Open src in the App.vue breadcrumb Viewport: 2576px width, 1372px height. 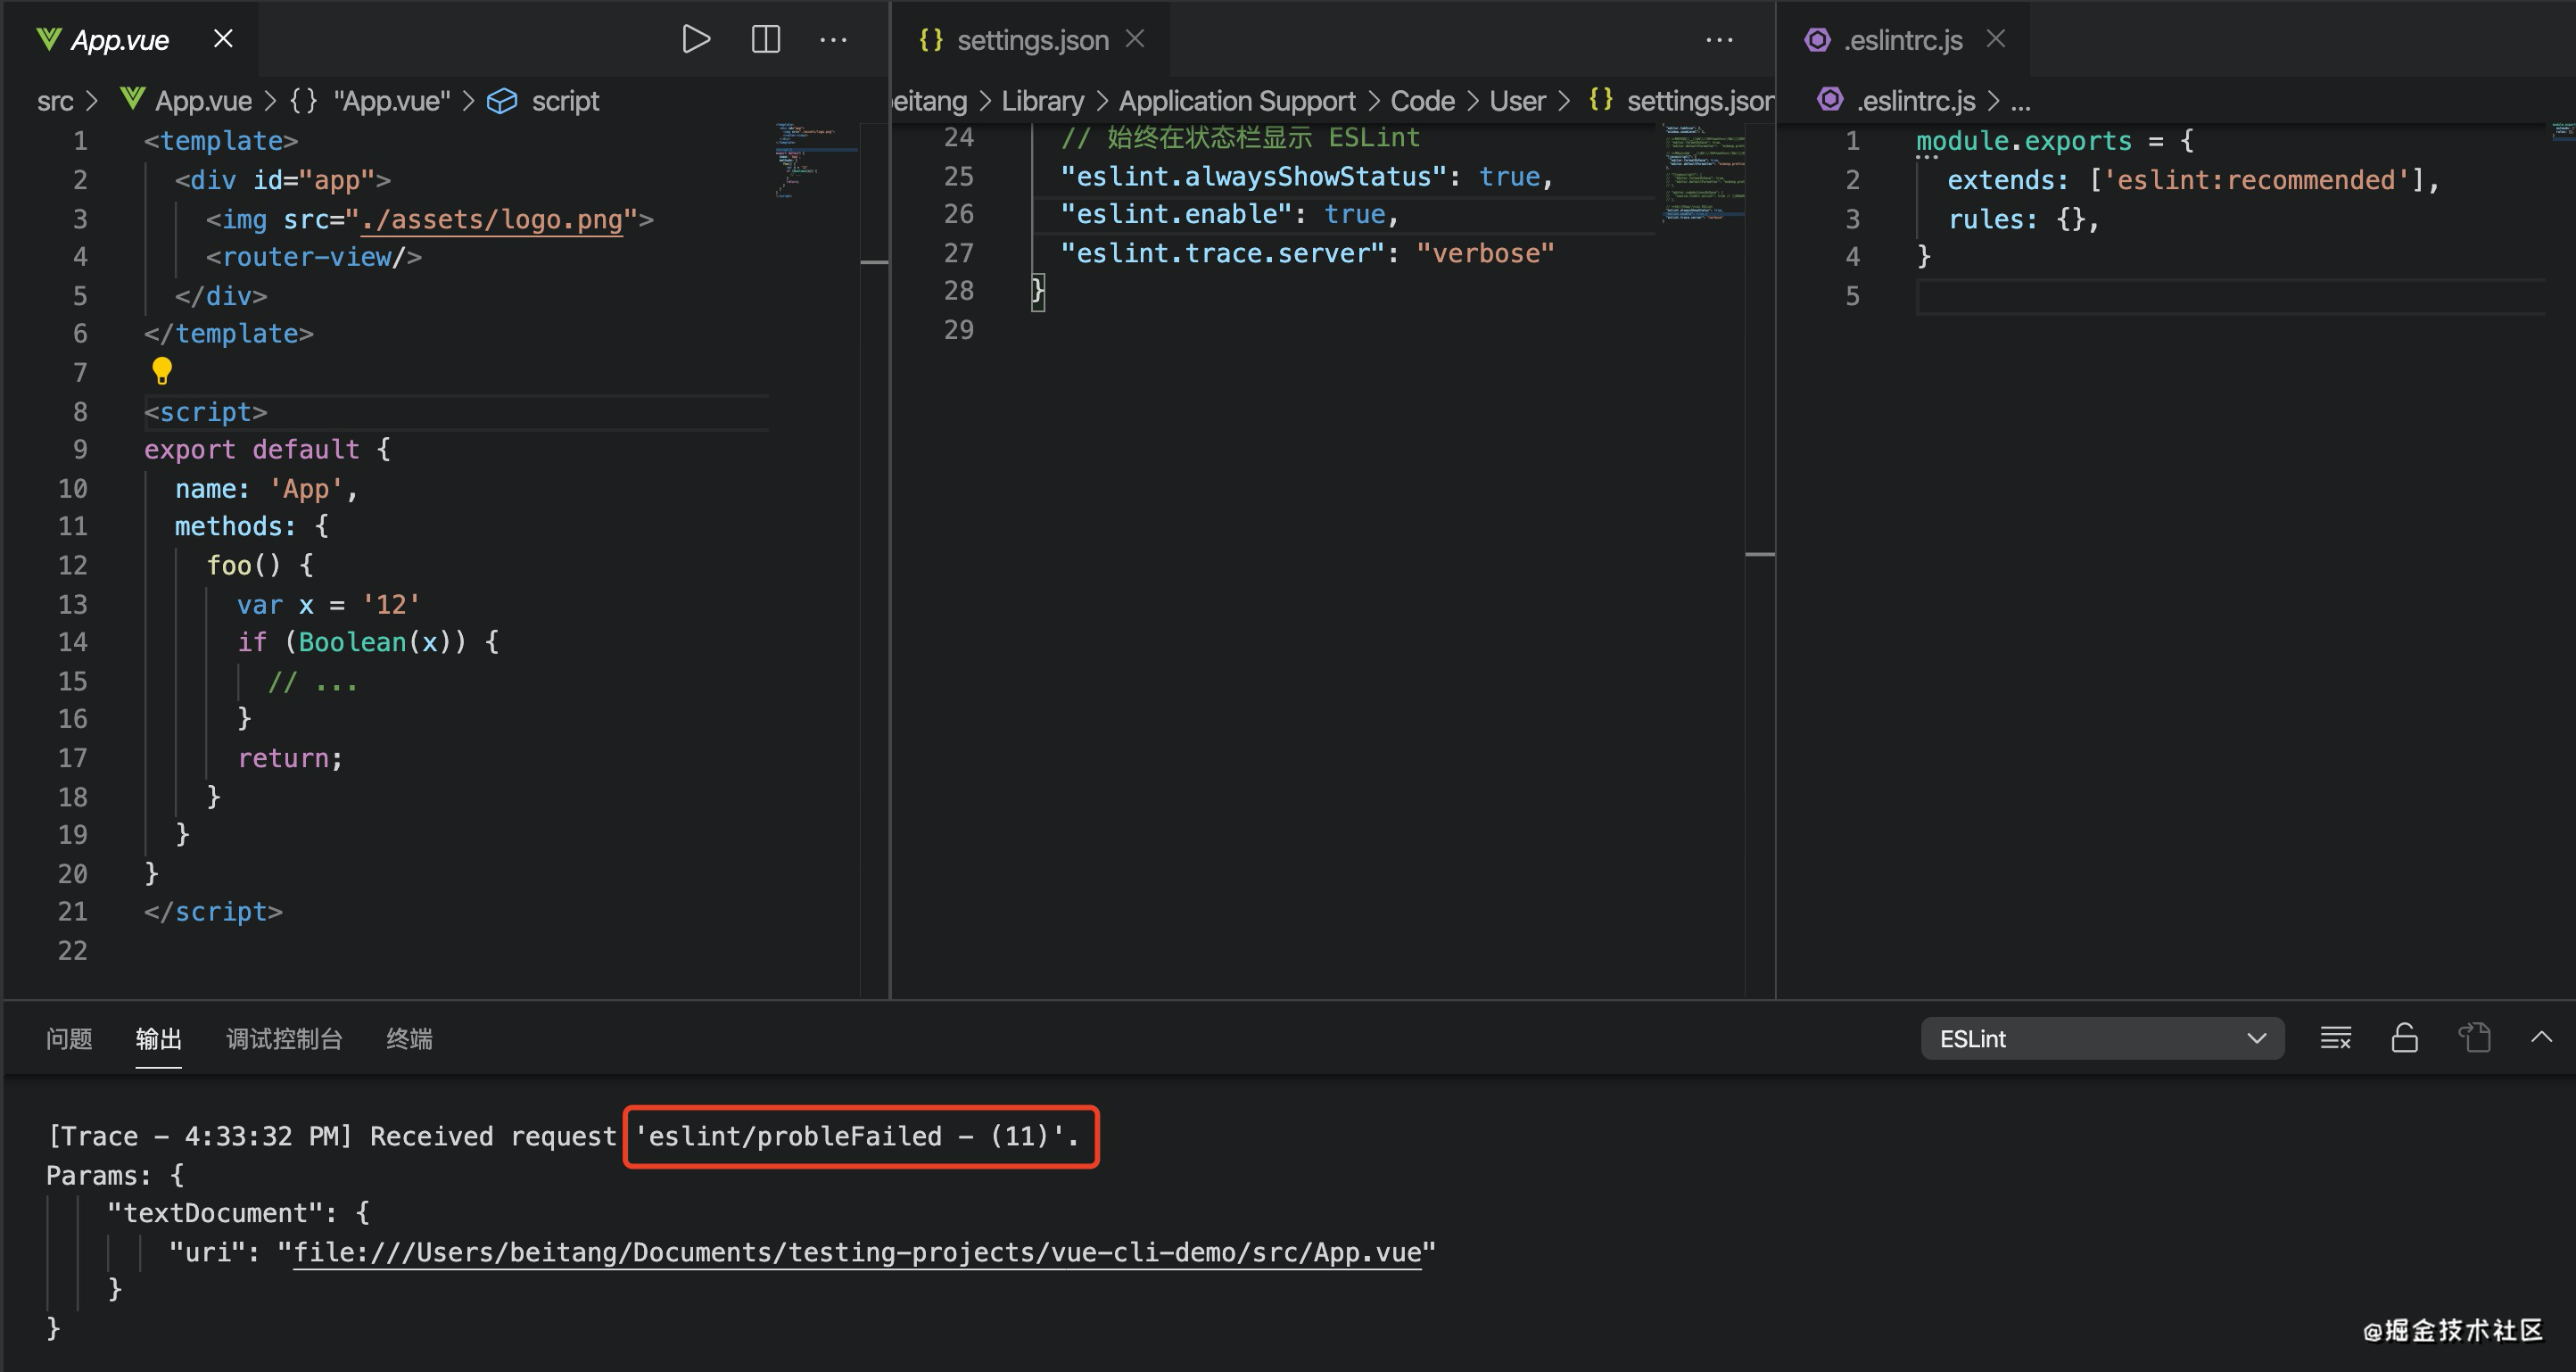tap(55, 101)
